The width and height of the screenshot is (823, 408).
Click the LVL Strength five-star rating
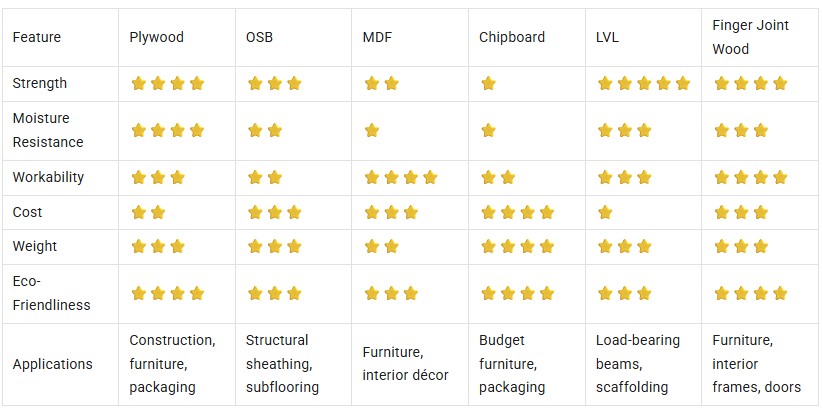point(643,83)
